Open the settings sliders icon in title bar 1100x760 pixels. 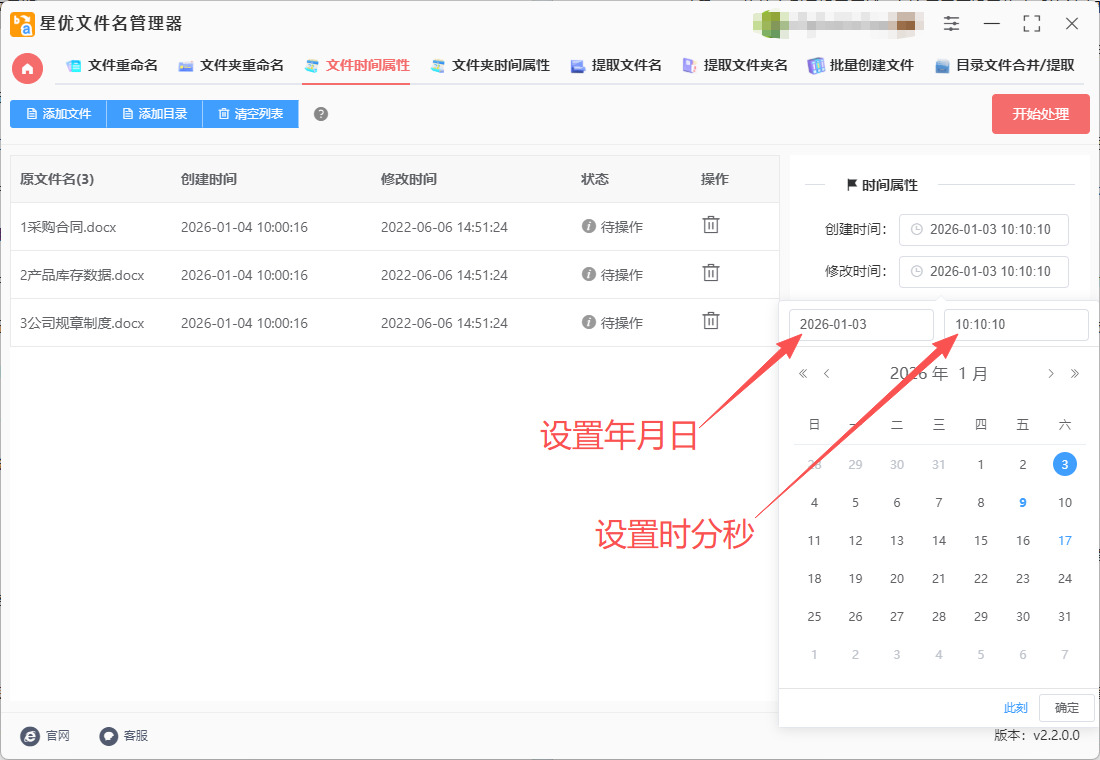click(951, 24)
